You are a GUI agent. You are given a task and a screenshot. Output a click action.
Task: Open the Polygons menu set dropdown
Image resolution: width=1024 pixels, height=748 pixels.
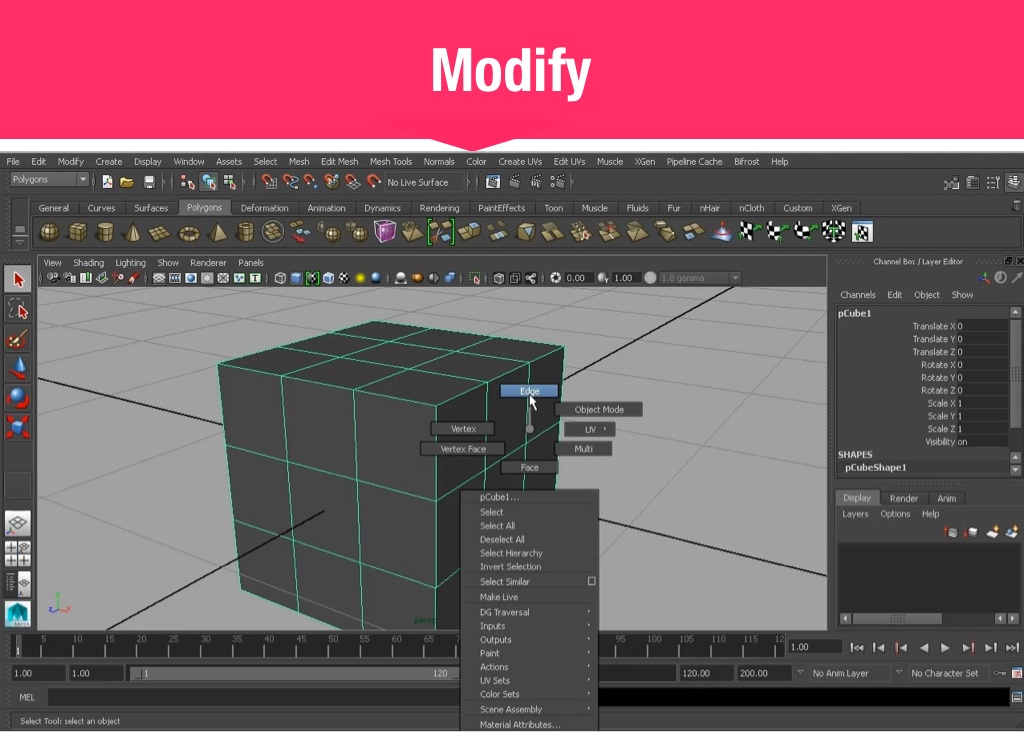[50, 180]
